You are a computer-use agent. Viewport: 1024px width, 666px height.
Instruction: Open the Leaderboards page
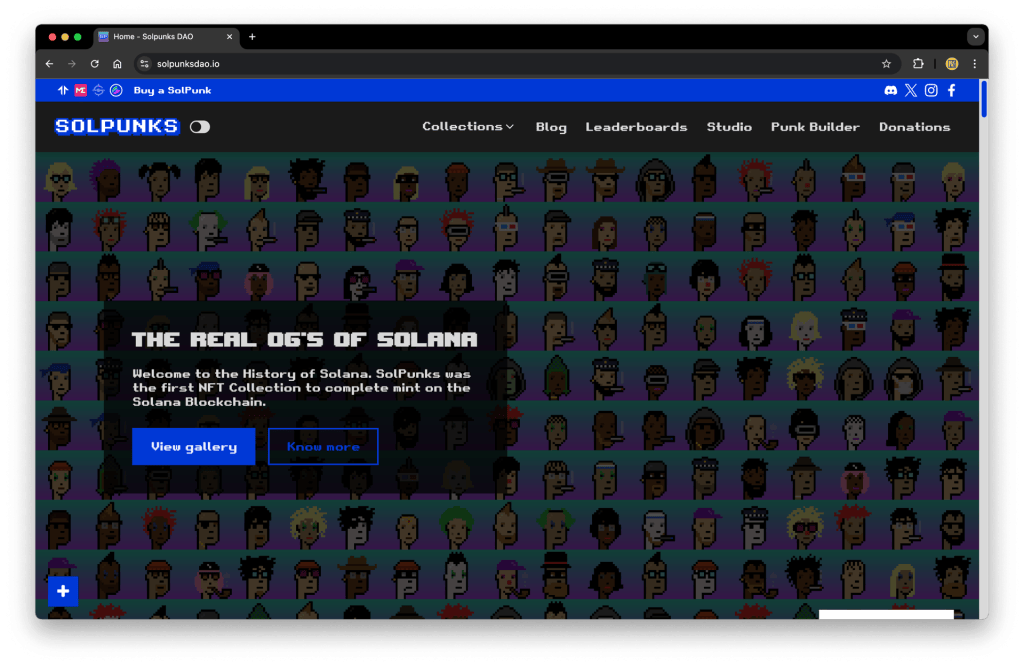(x=636, y=127)
